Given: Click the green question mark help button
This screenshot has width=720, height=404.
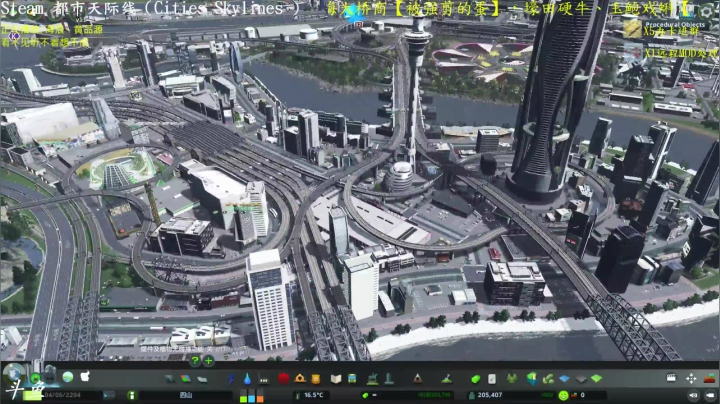Looking at the screenshot, I should 195,361.
